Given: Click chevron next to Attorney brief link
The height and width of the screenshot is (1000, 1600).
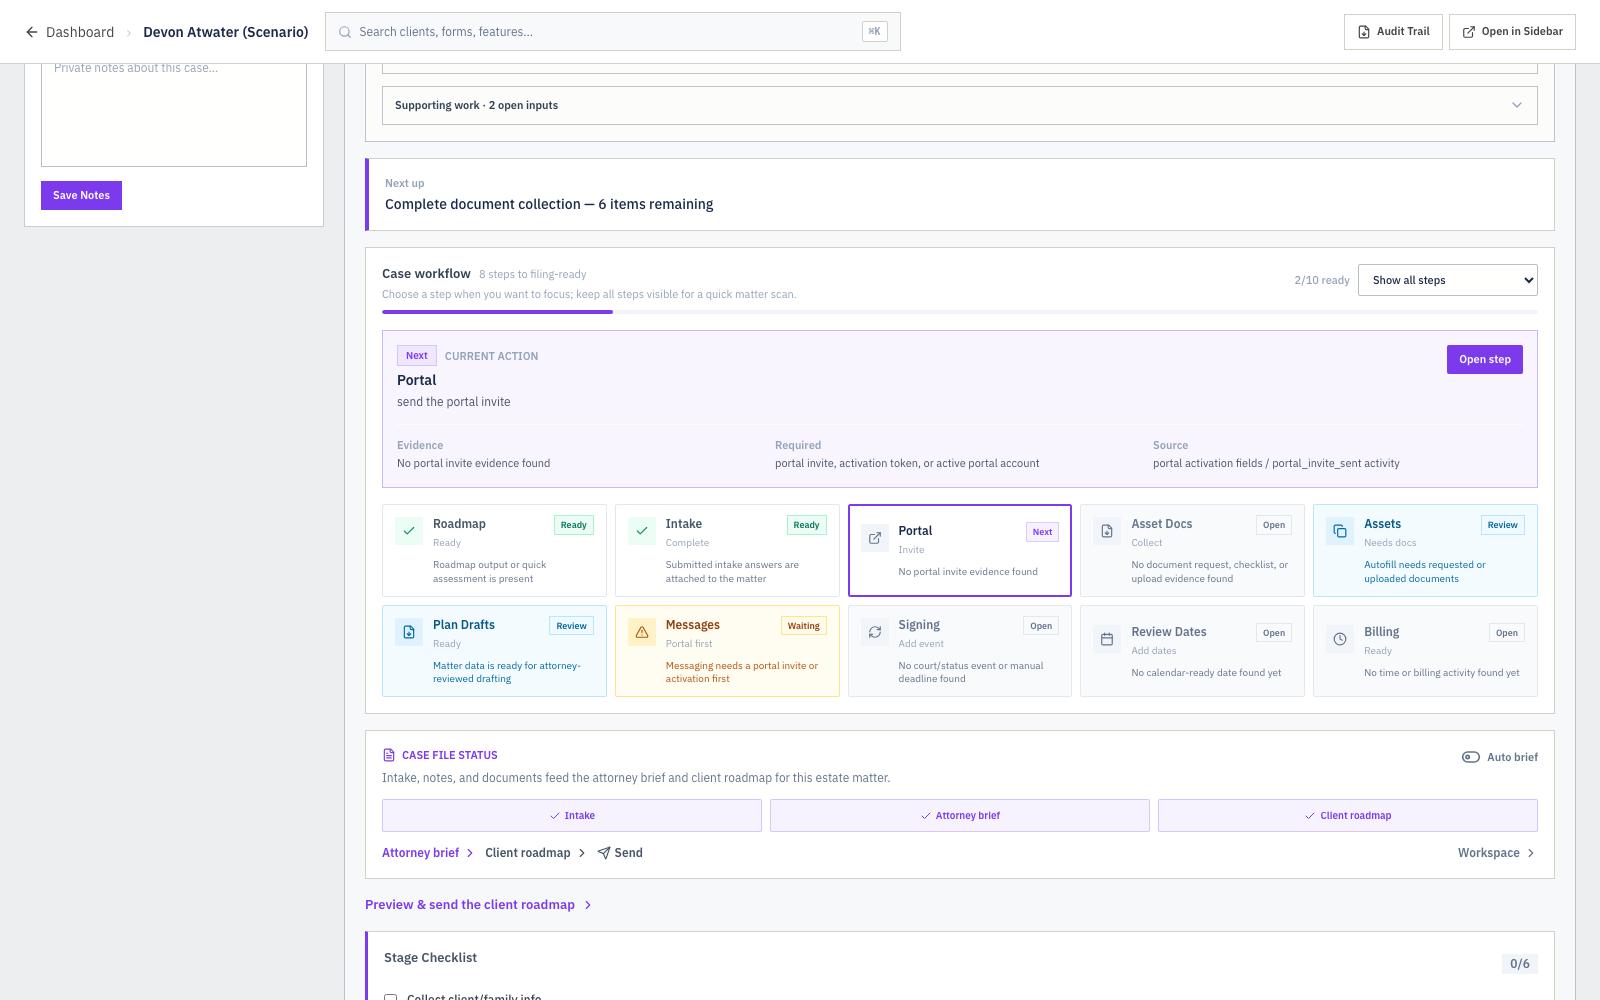Looking at the screenshot, I should 470,853.
